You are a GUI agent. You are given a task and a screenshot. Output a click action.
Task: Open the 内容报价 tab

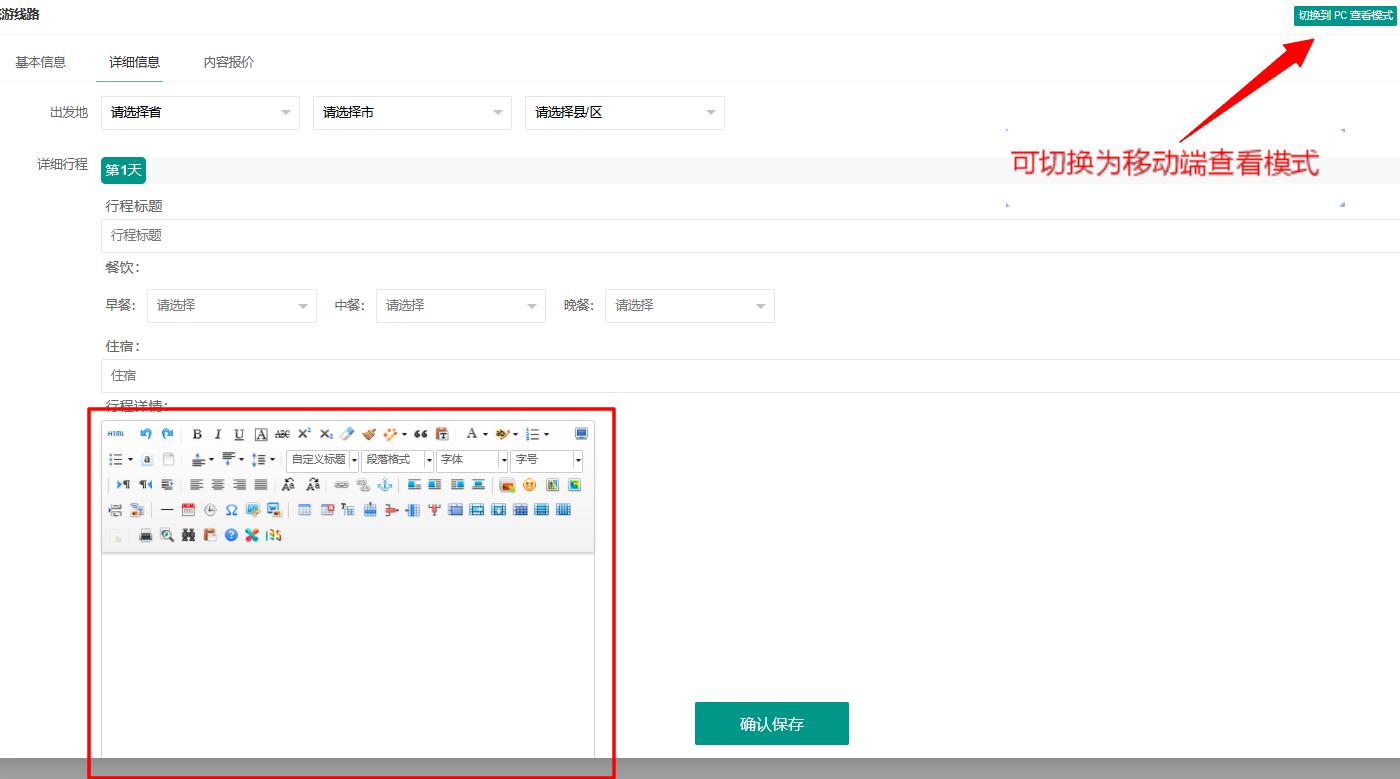click(227, 61)
